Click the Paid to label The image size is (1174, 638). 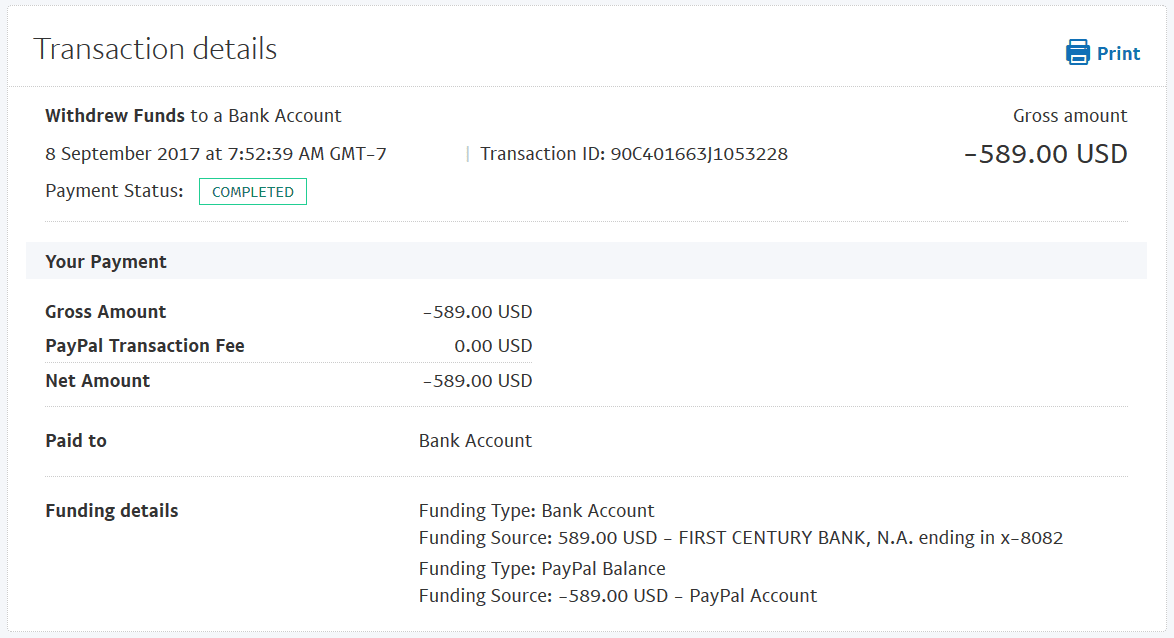point(76,441)
